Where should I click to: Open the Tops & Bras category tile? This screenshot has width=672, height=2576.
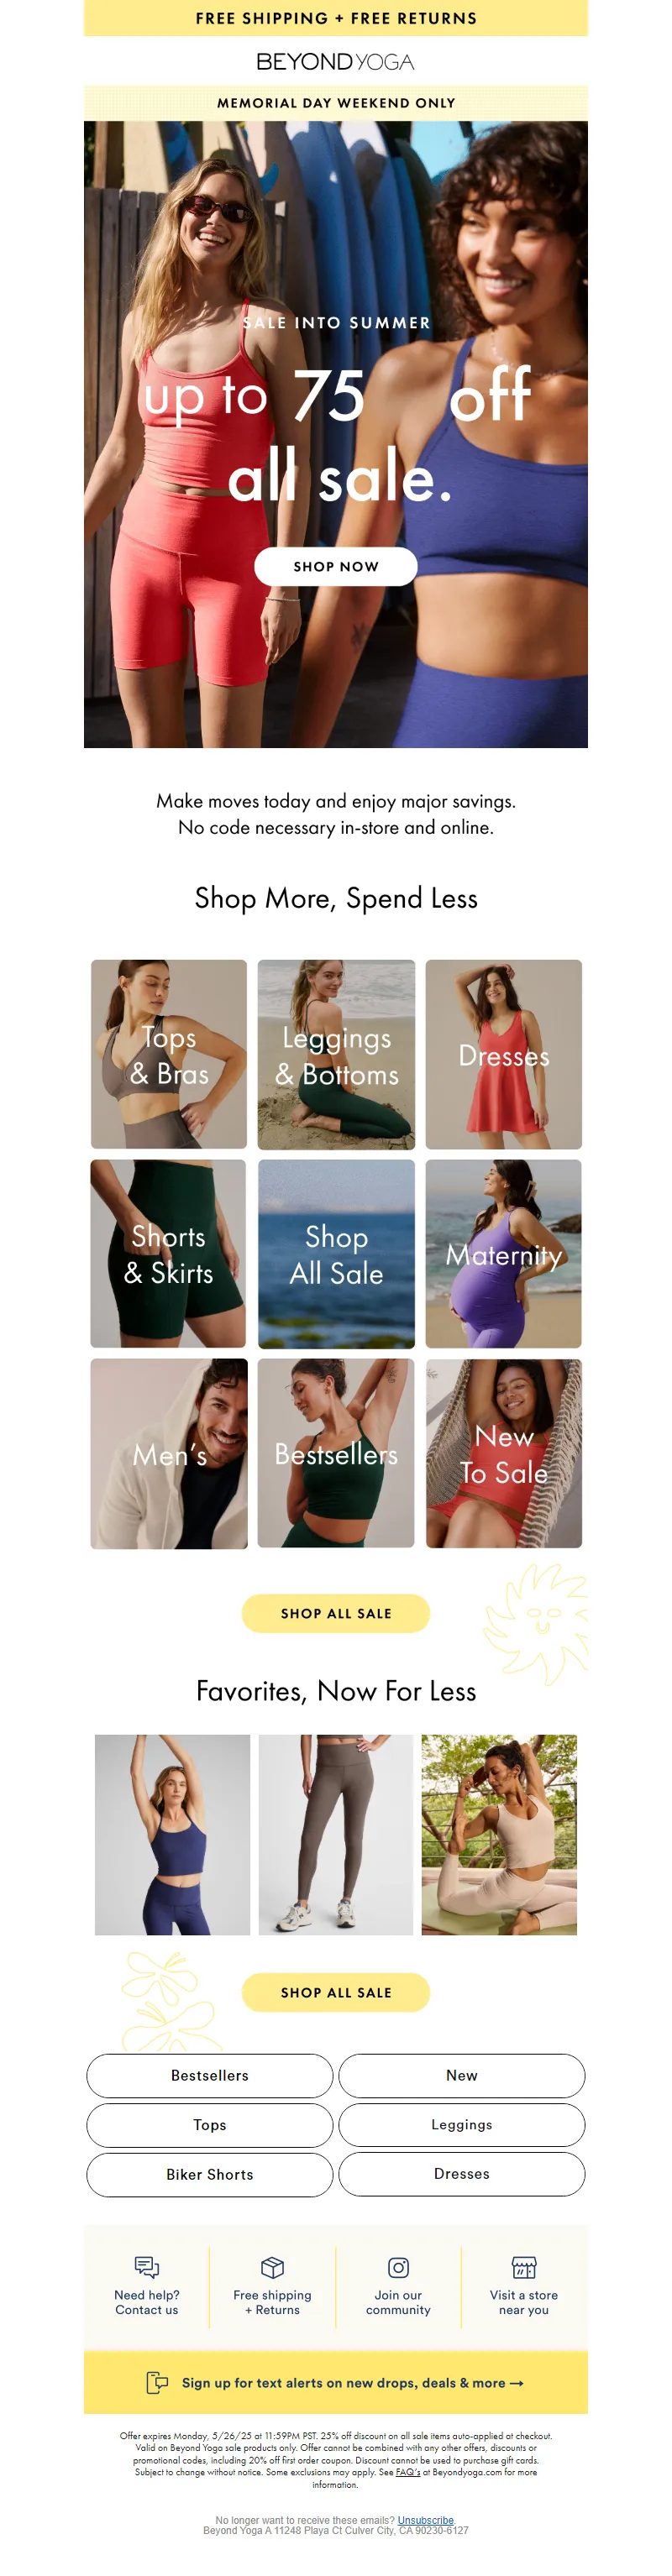tap(169, 1054)
